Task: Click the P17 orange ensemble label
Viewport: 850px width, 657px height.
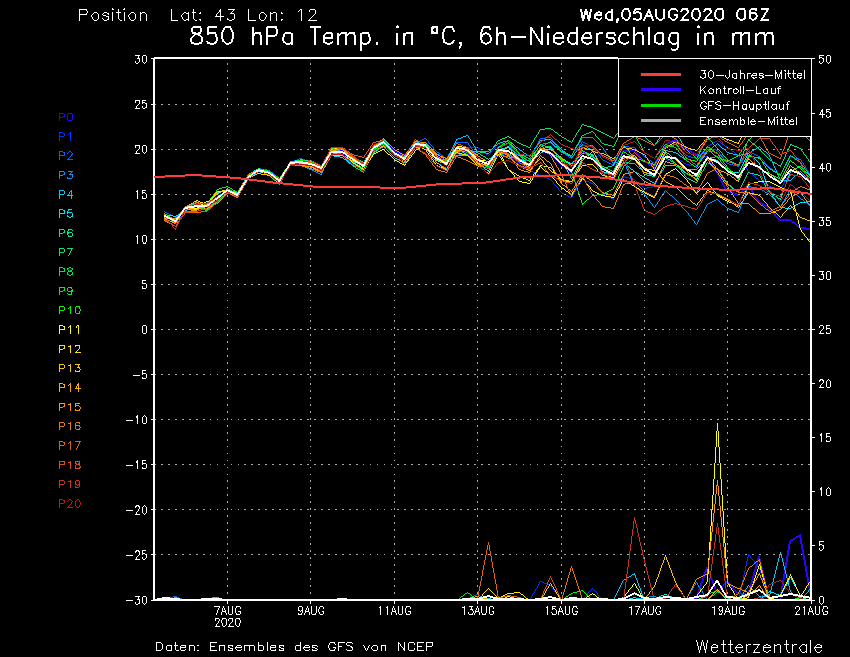Action: 69,445
